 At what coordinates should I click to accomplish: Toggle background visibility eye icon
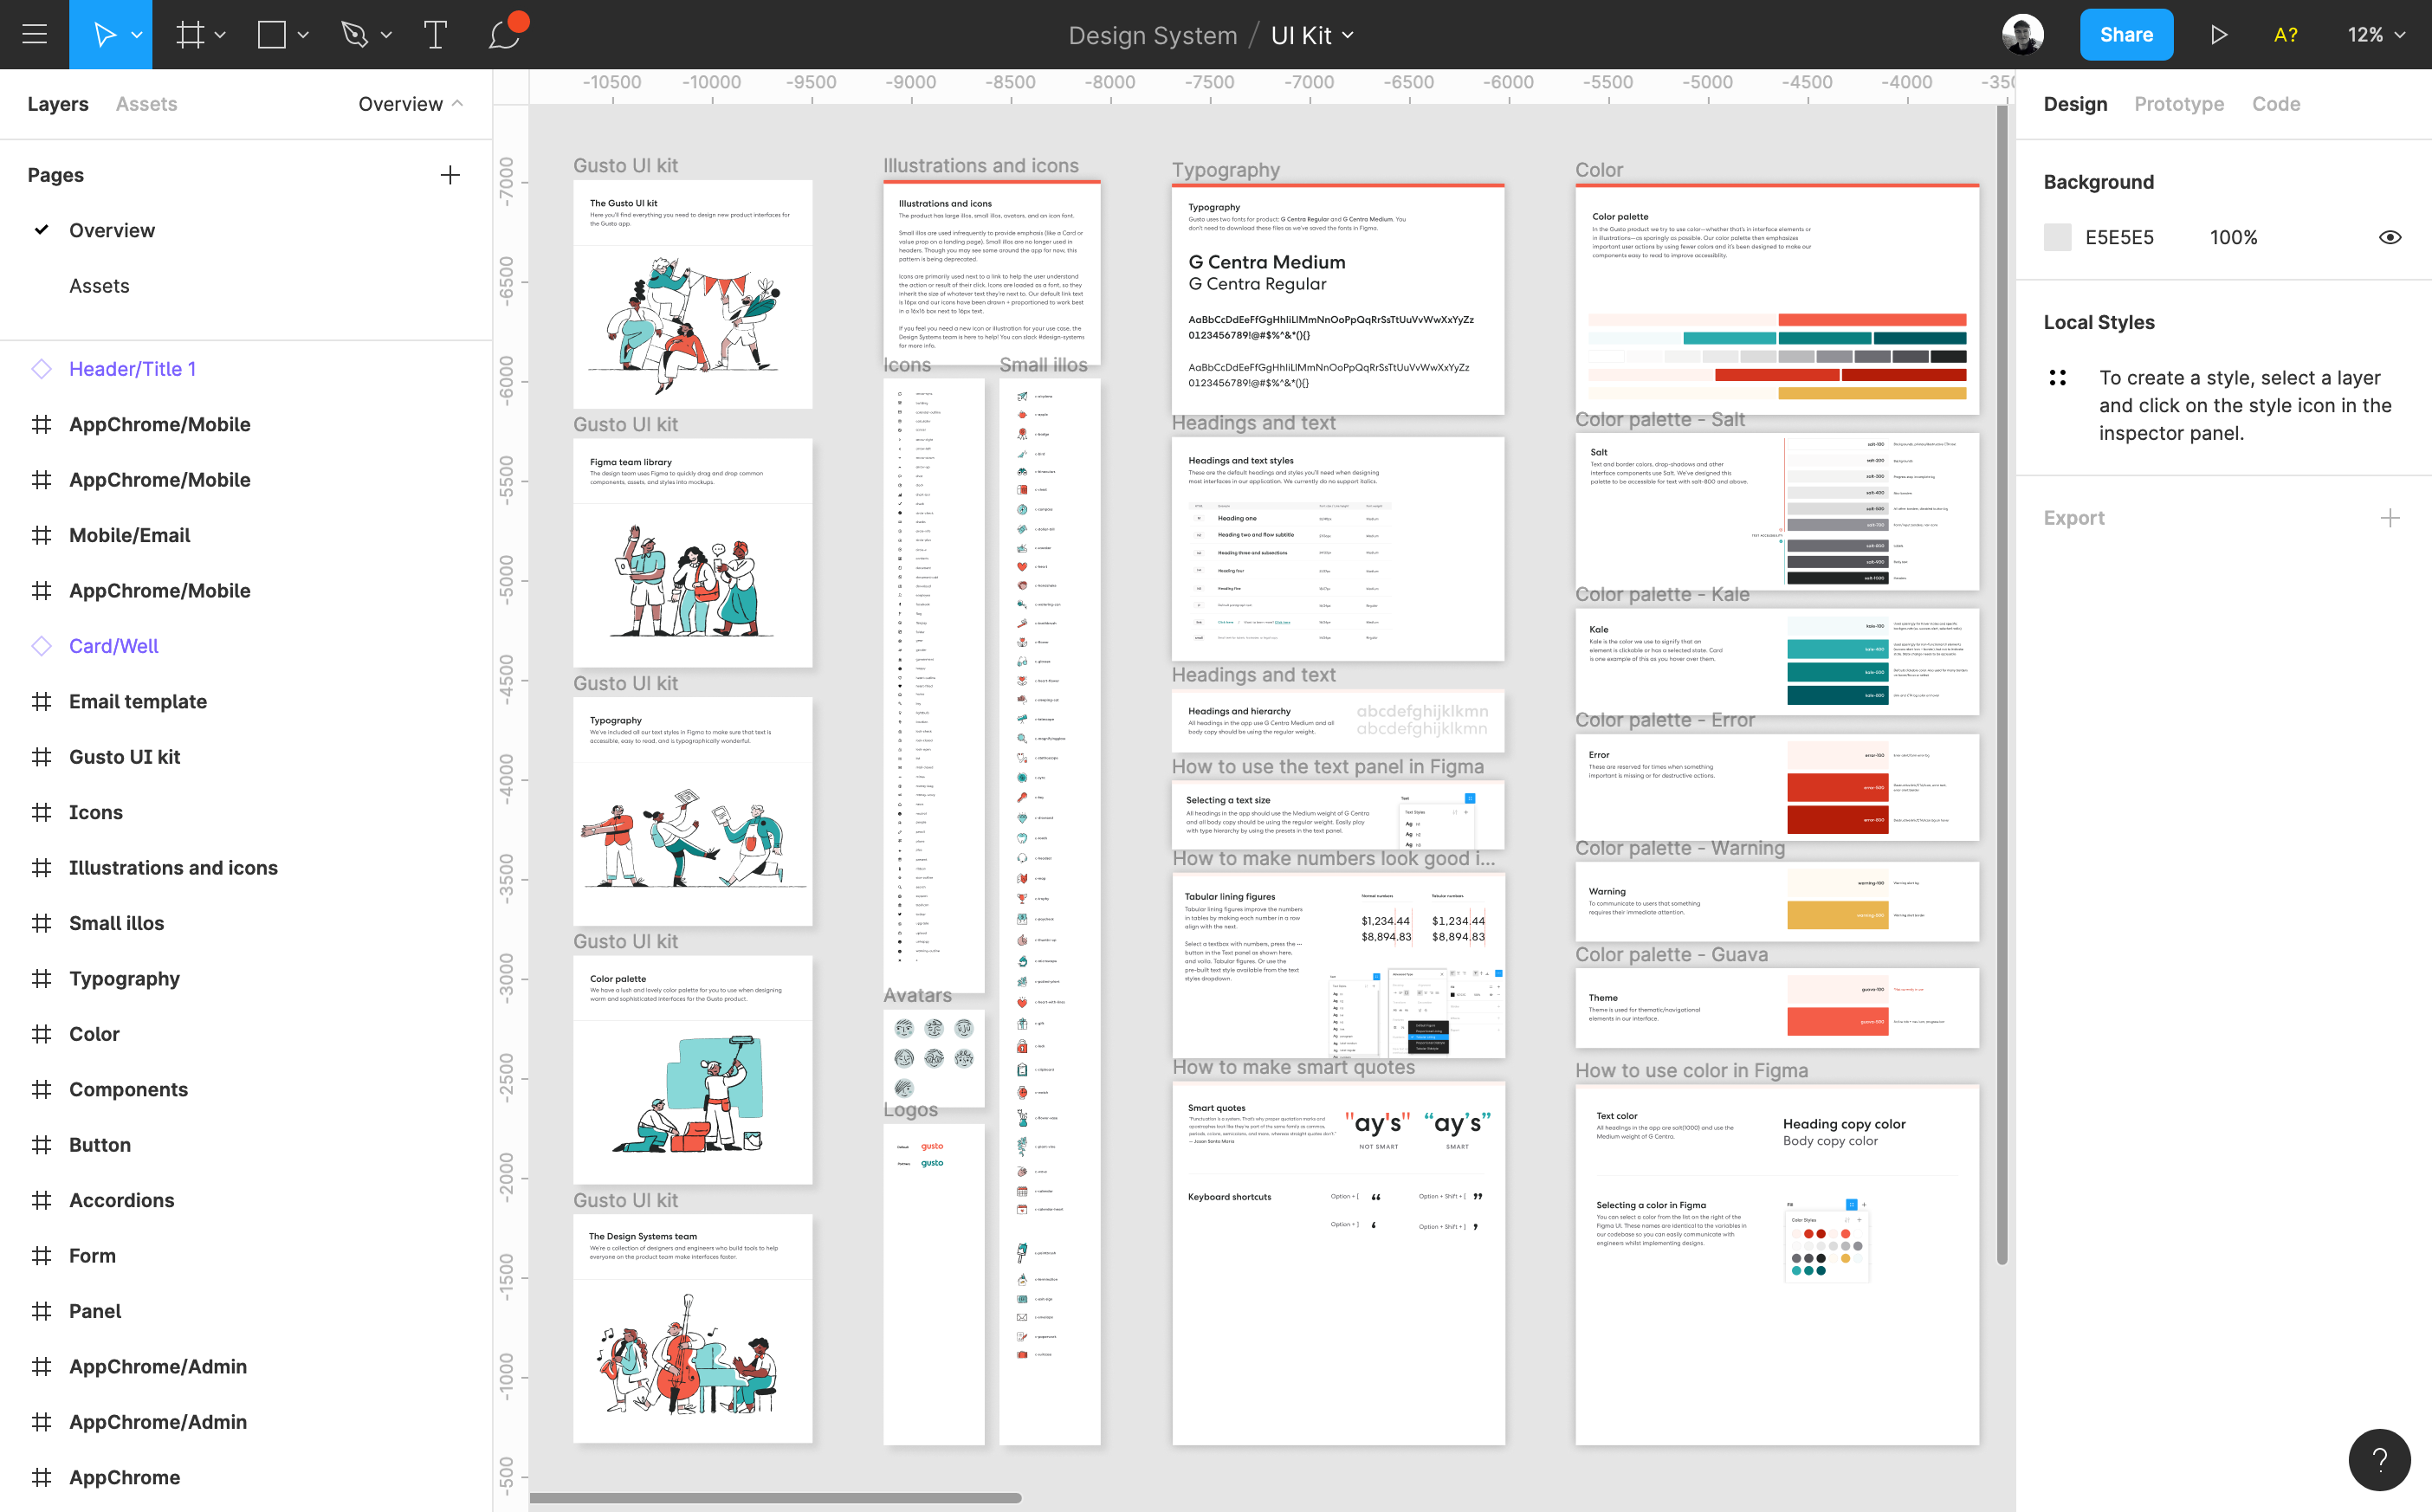2389,237
